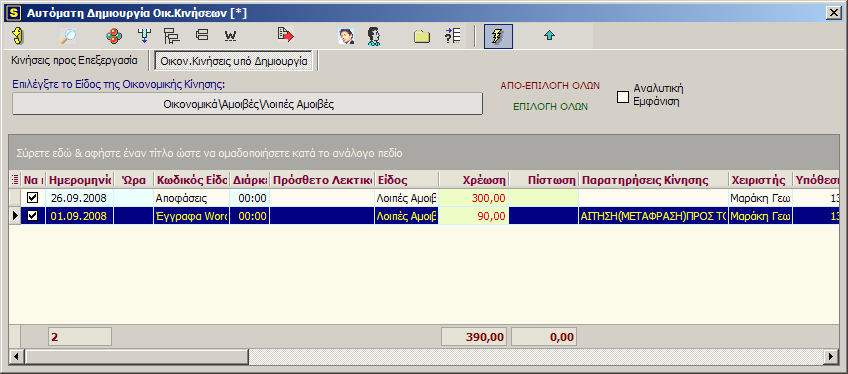Screen dimensions: 848x374
Task: Click the lightning bolt toolbar icon
Action: pyautogui.click(x=498, y=36)
